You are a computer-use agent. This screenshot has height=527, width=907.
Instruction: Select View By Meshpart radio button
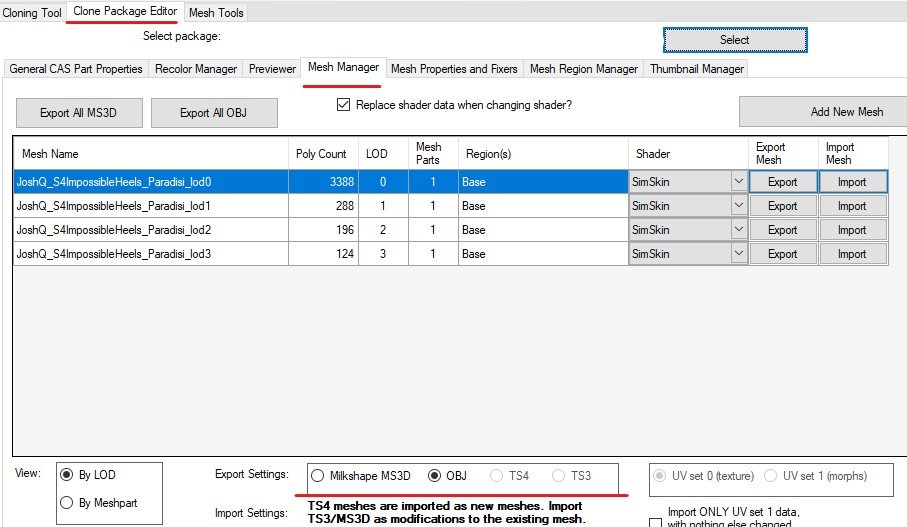(x=67, y=503)
